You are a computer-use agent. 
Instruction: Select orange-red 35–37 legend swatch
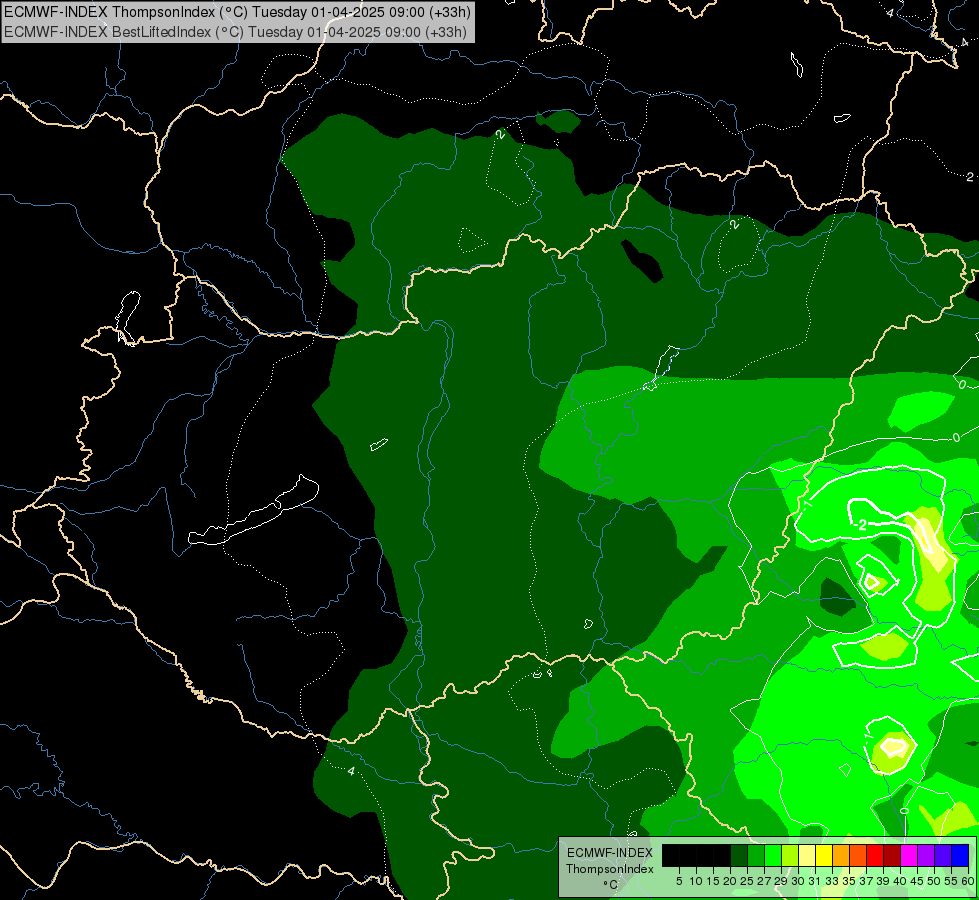(x=857, y=855)
